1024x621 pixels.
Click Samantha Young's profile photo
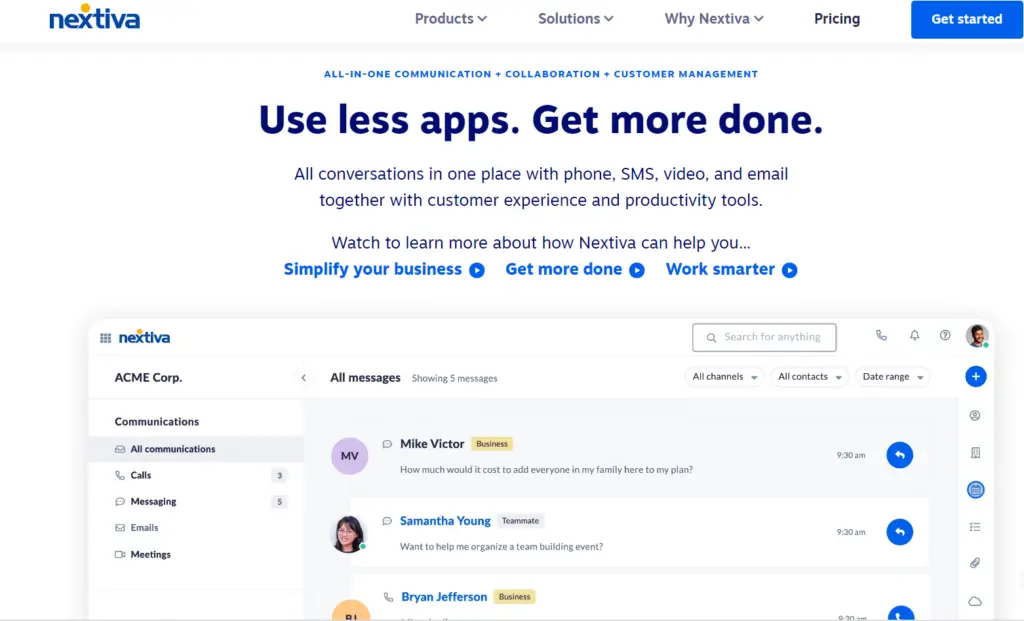click(349, 533)
